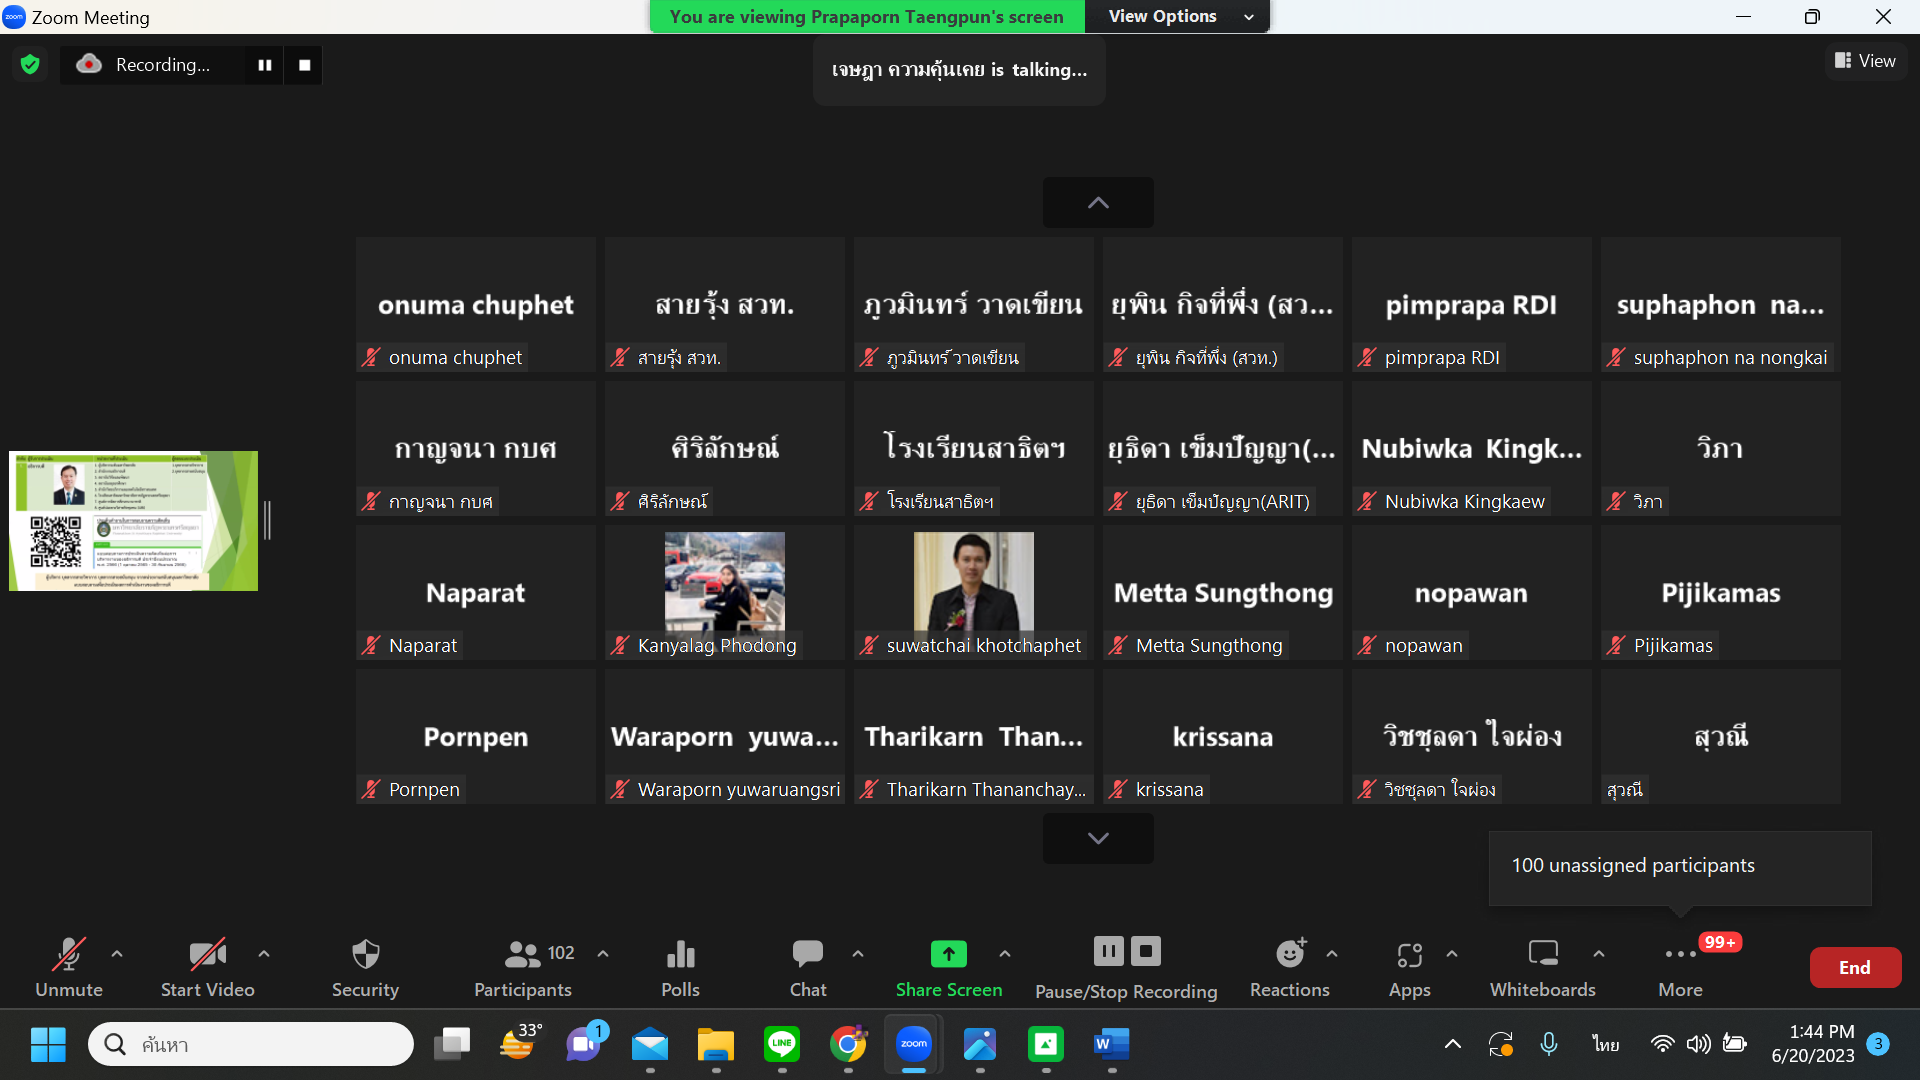Select the shared screen thumbnail

click(x=134, y=521)
